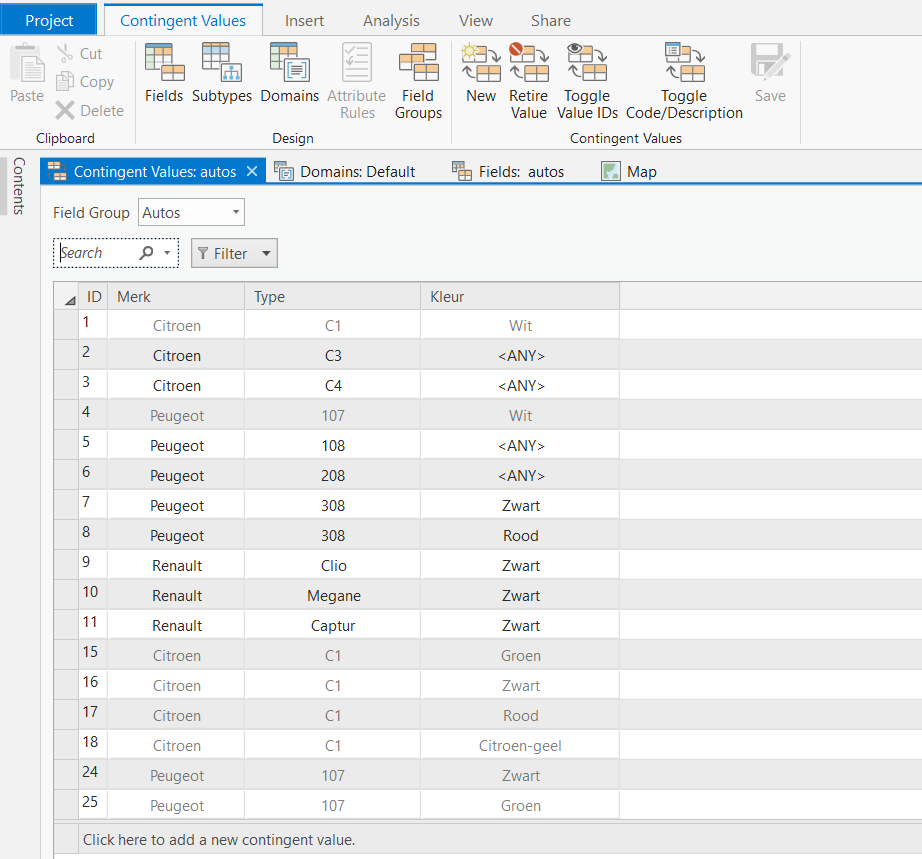Click the 208 type cell
This screenshot has width=922, height=859.
coord(333,475)
